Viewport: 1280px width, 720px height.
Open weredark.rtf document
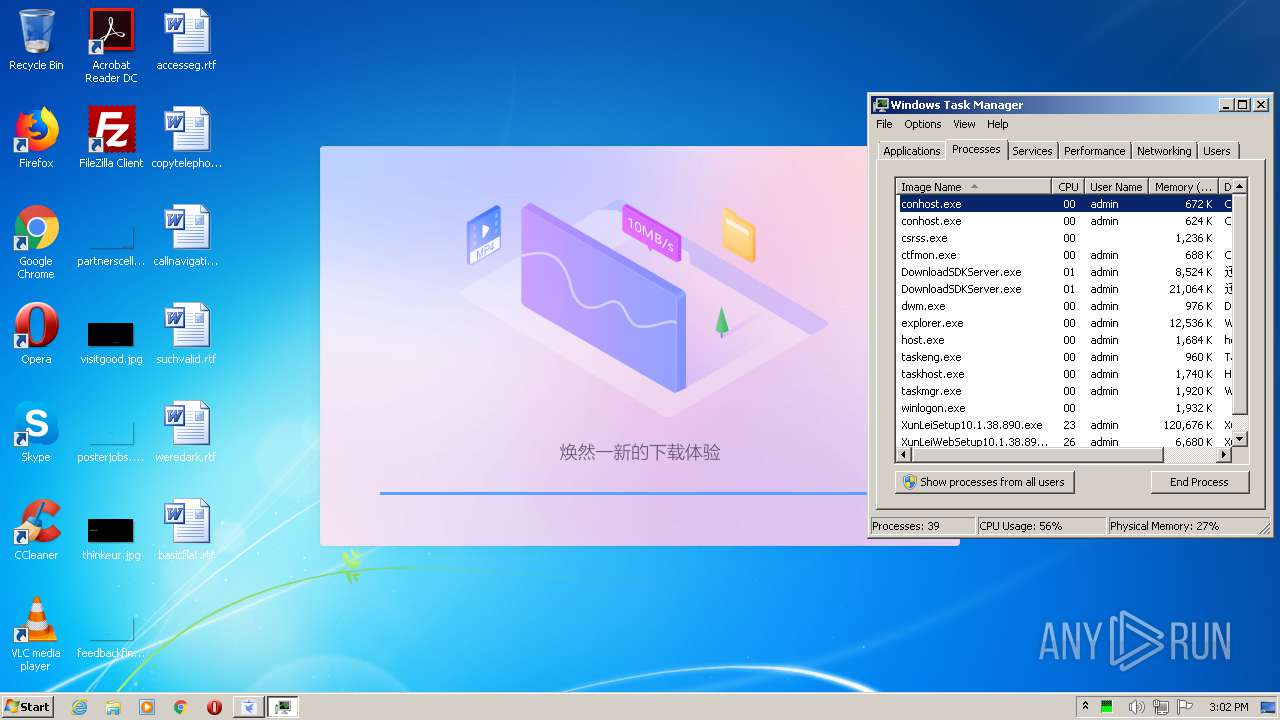click(x=186, y=432)
